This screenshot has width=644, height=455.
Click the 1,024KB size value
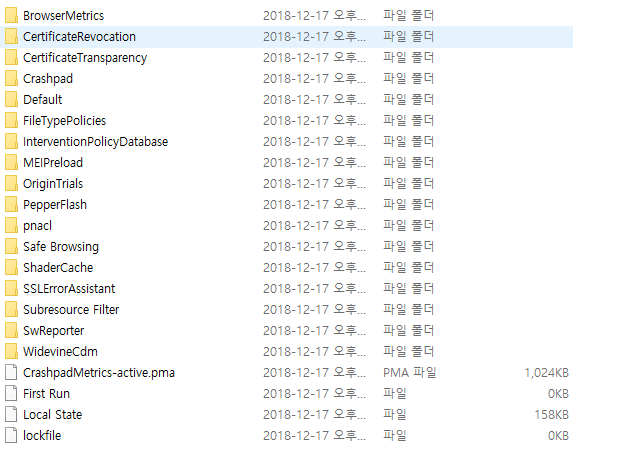coord(547,373)
